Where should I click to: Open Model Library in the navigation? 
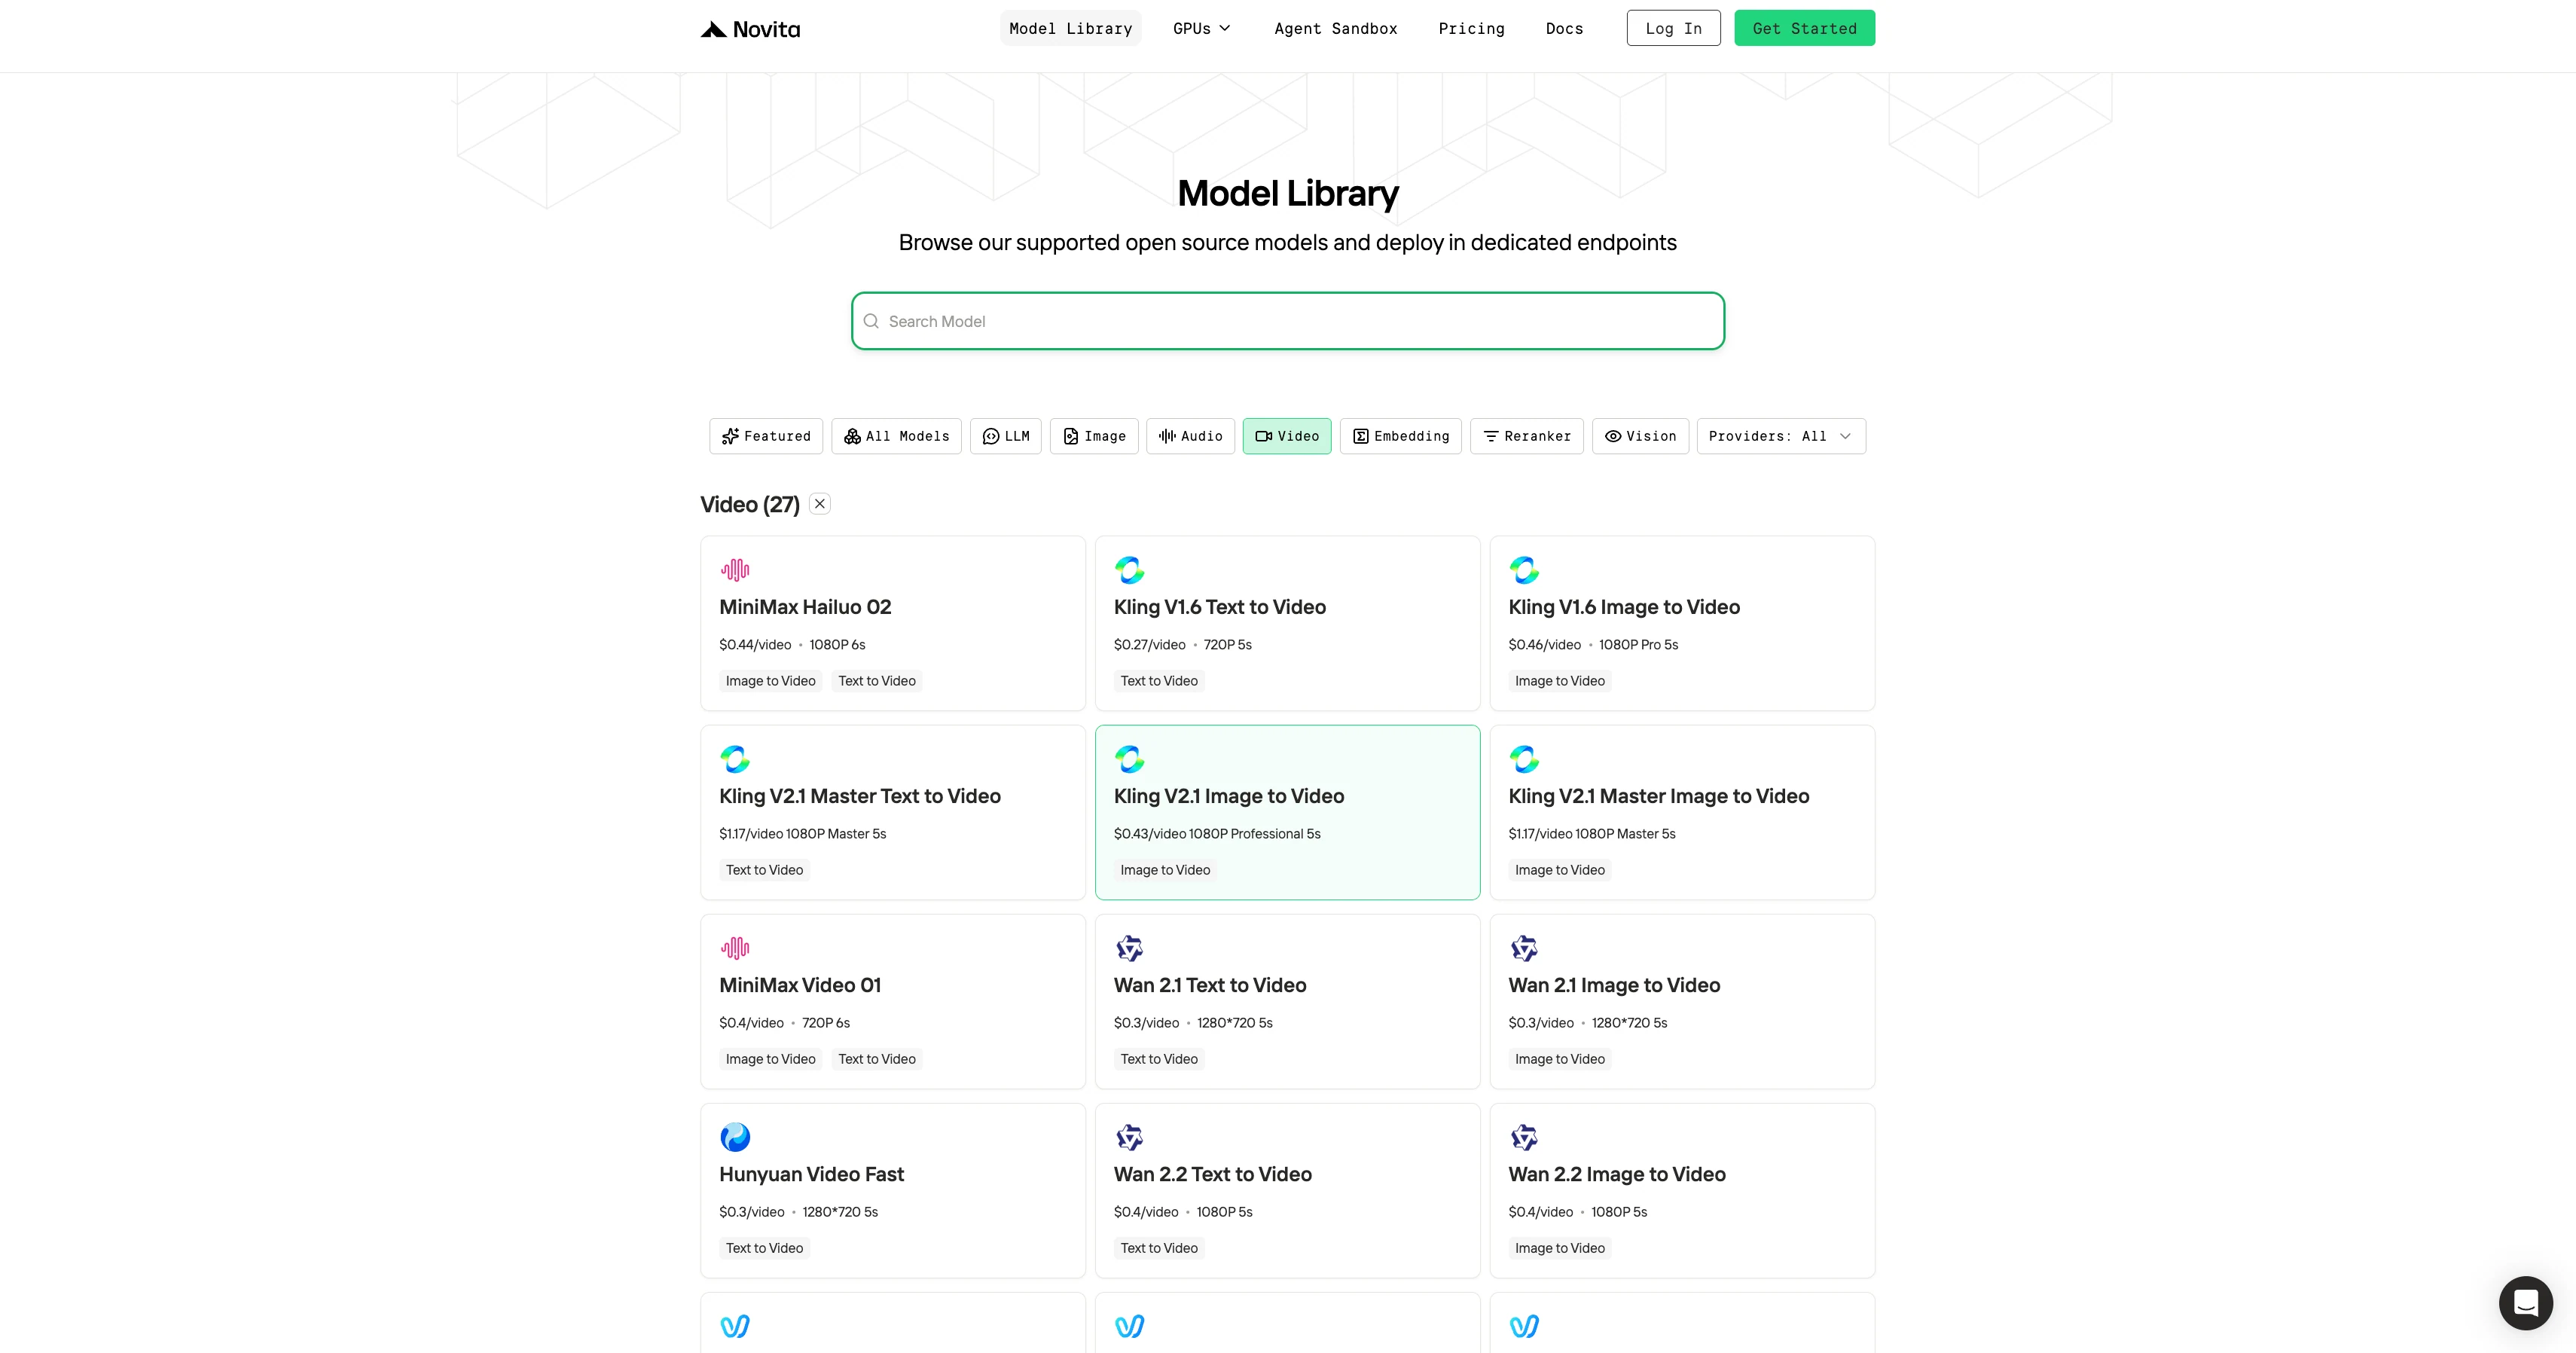coord(1071,28)
